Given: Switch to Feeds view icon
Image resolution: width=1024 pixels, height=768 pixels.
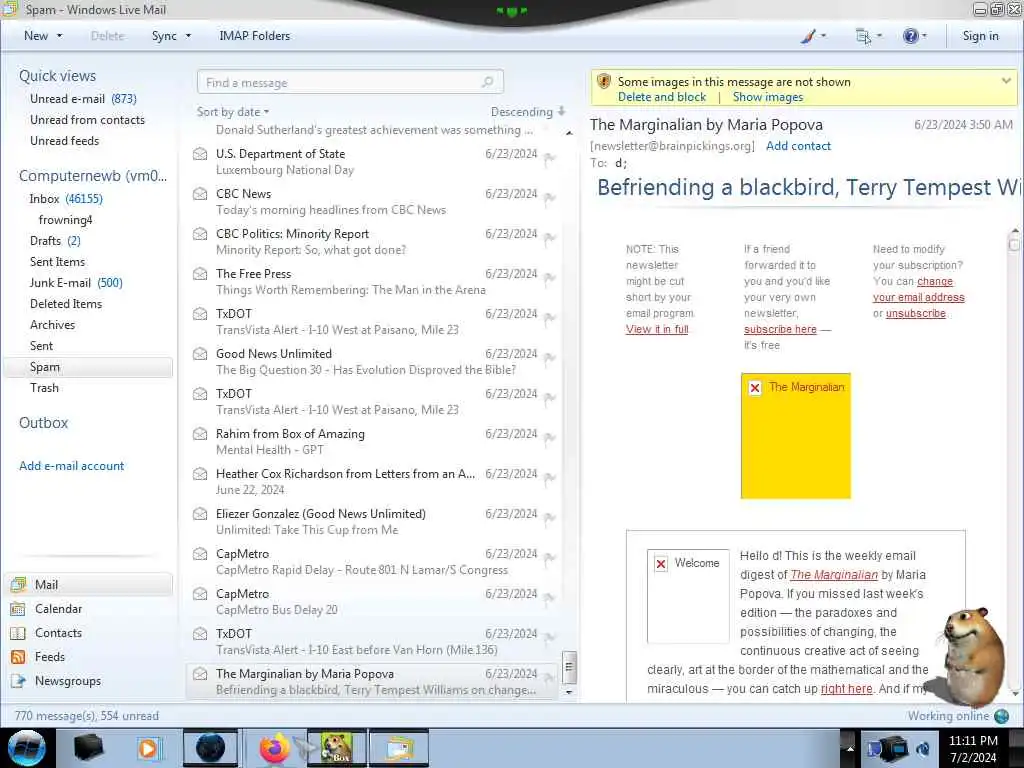Looking at the screenshot, I should [x=18, y=657].
